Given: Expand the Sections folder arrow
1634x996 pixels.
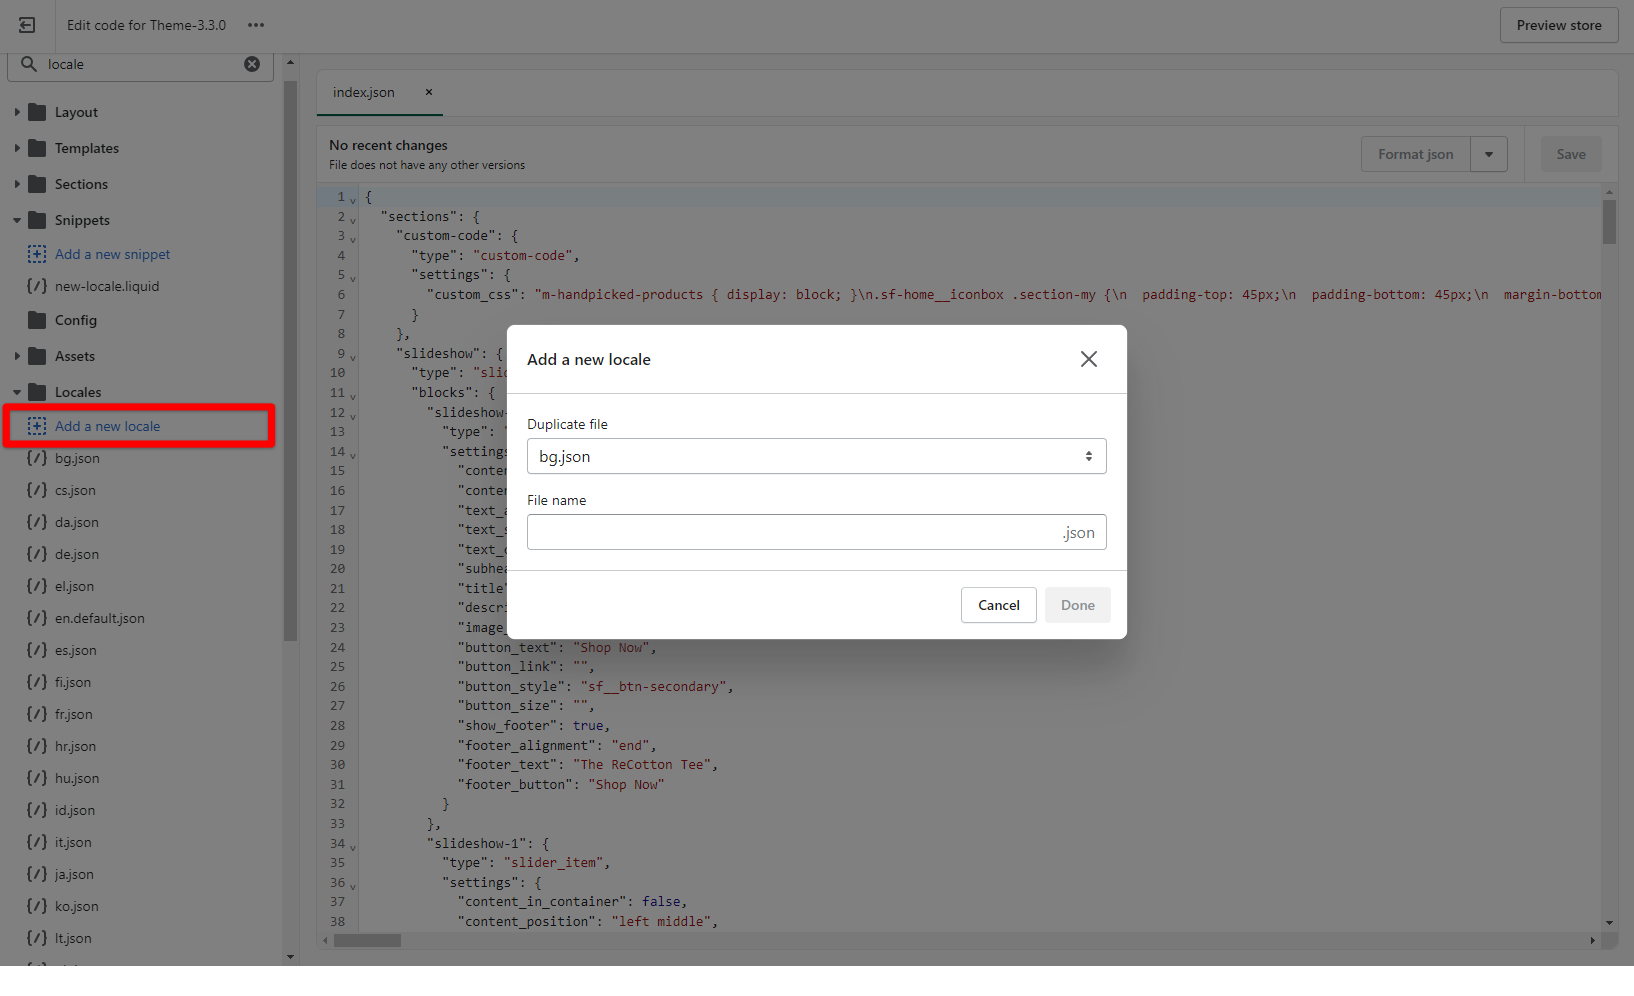Looking at the screenshot, I should coord(17,184).
